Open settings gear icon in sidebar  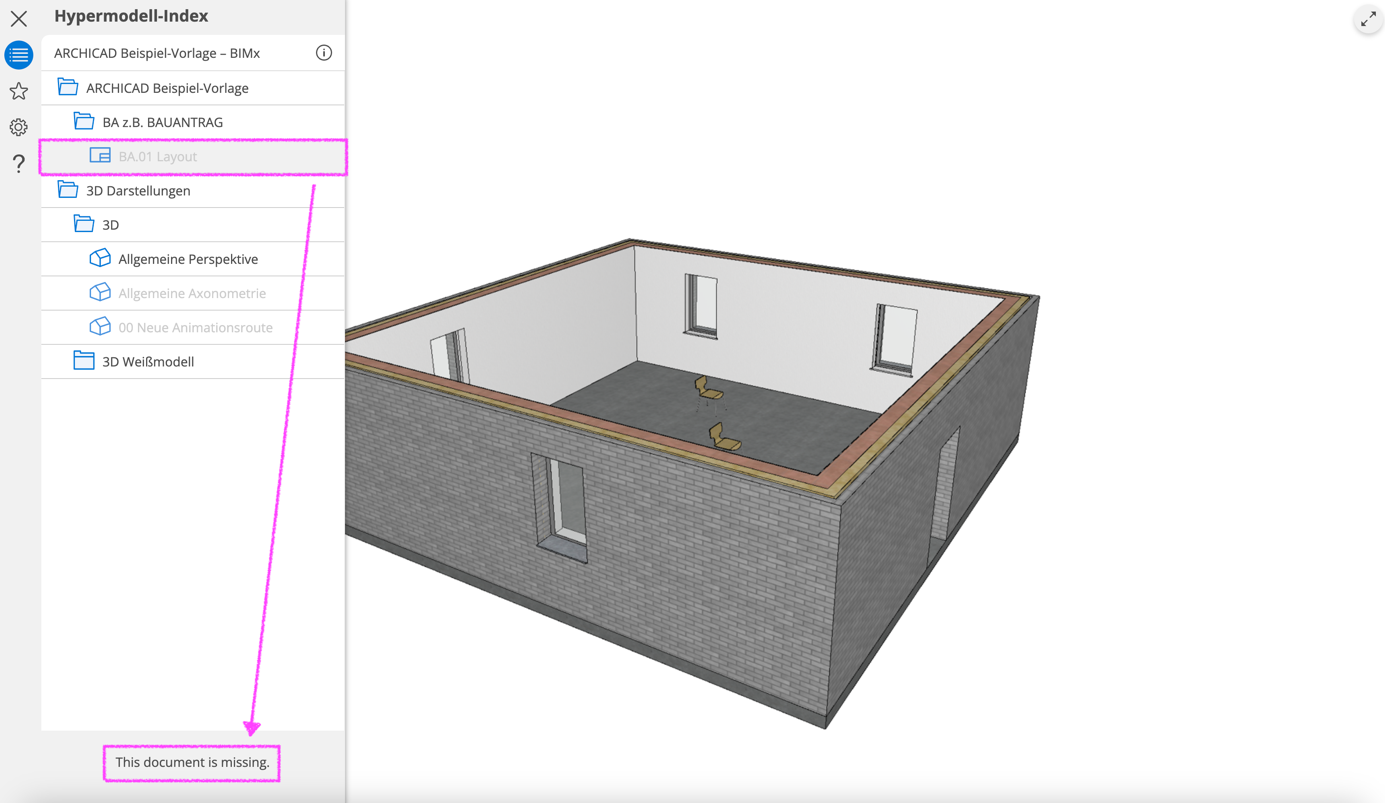tap(19, 127)
